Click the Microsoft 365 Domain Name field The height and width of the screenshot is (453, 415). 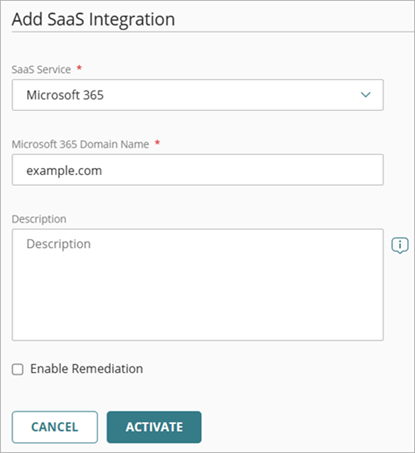point(198,170)
